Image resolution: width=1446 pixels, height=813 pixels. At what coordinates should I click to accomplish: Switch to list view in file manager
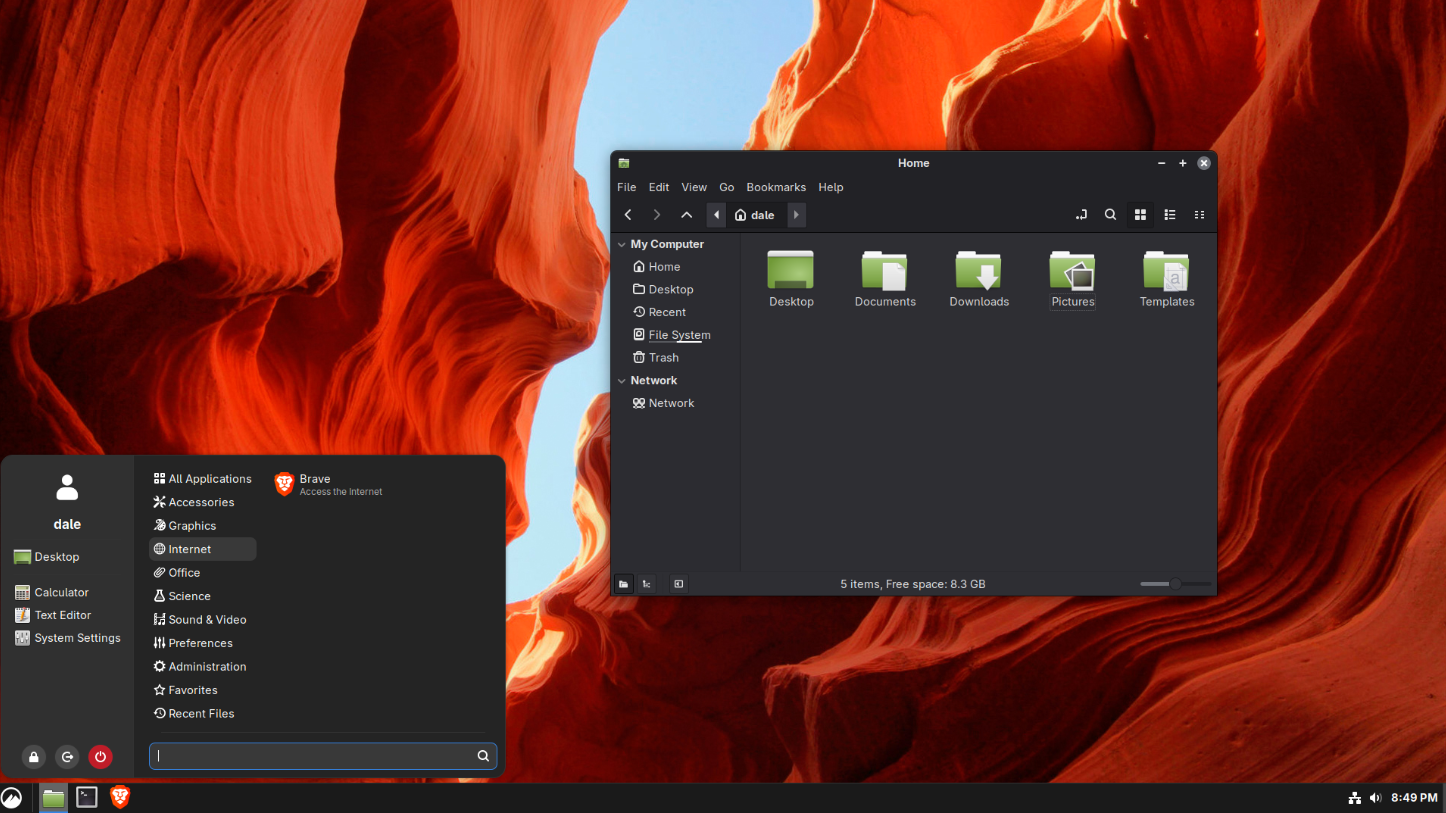coord(1169,215)
